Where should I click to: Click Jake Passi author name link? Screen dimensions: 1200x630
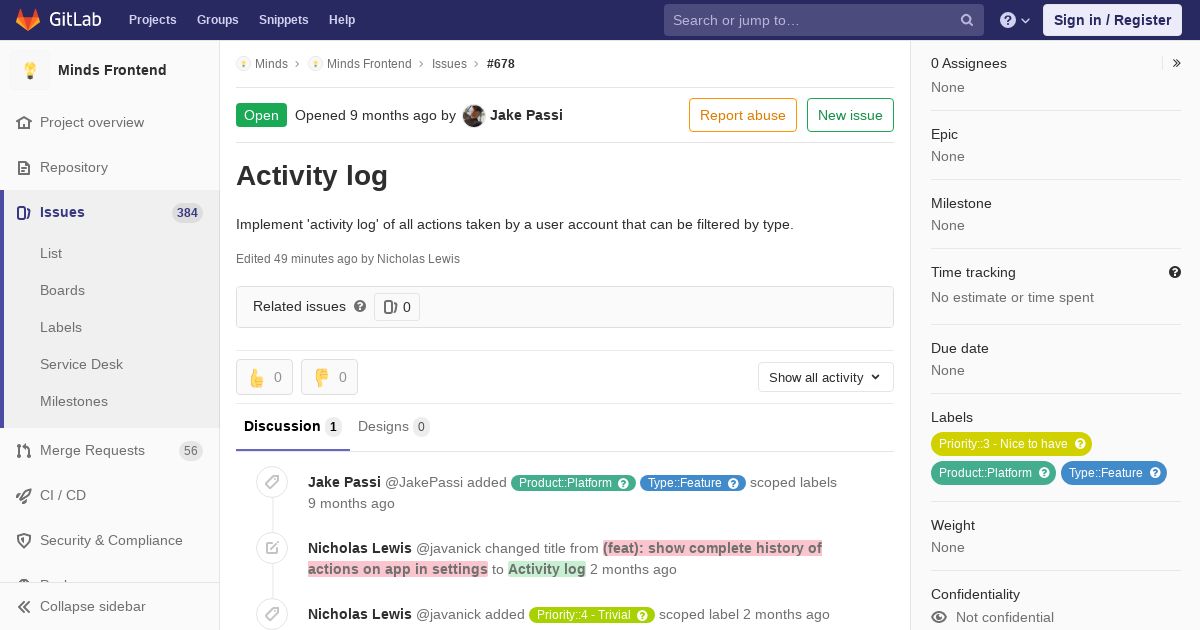(x=526, y=115)
